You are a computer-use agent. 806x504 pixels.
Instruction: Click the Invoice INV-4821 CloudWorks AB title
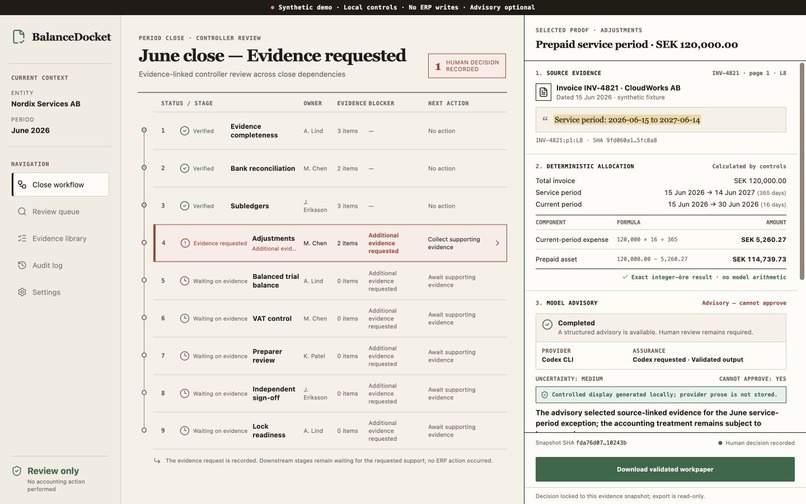coord(618,88)
